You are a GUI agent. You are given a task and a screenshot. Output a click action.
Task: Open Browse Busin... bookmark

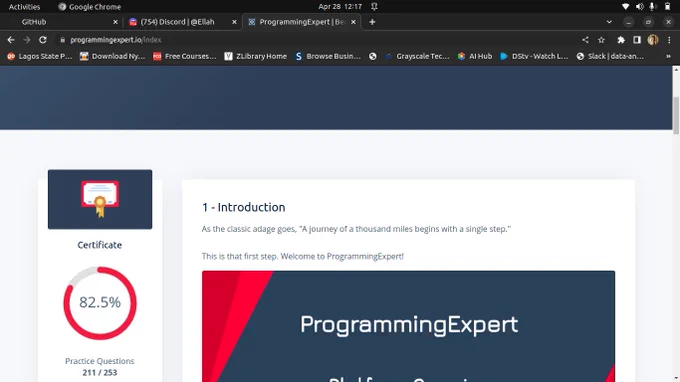point(328,56)
